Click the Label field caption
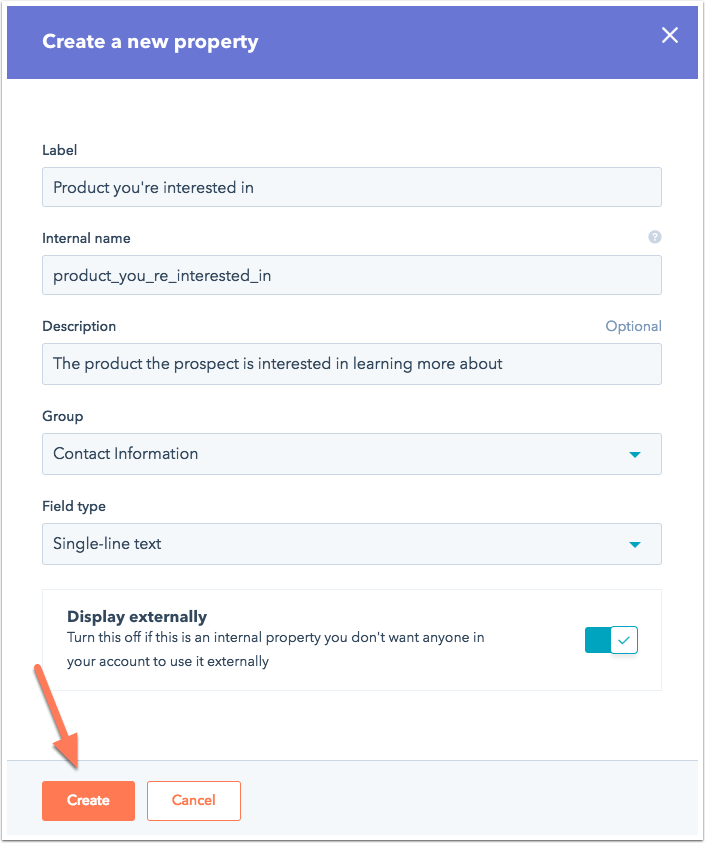705x843 pixels. 60,150
